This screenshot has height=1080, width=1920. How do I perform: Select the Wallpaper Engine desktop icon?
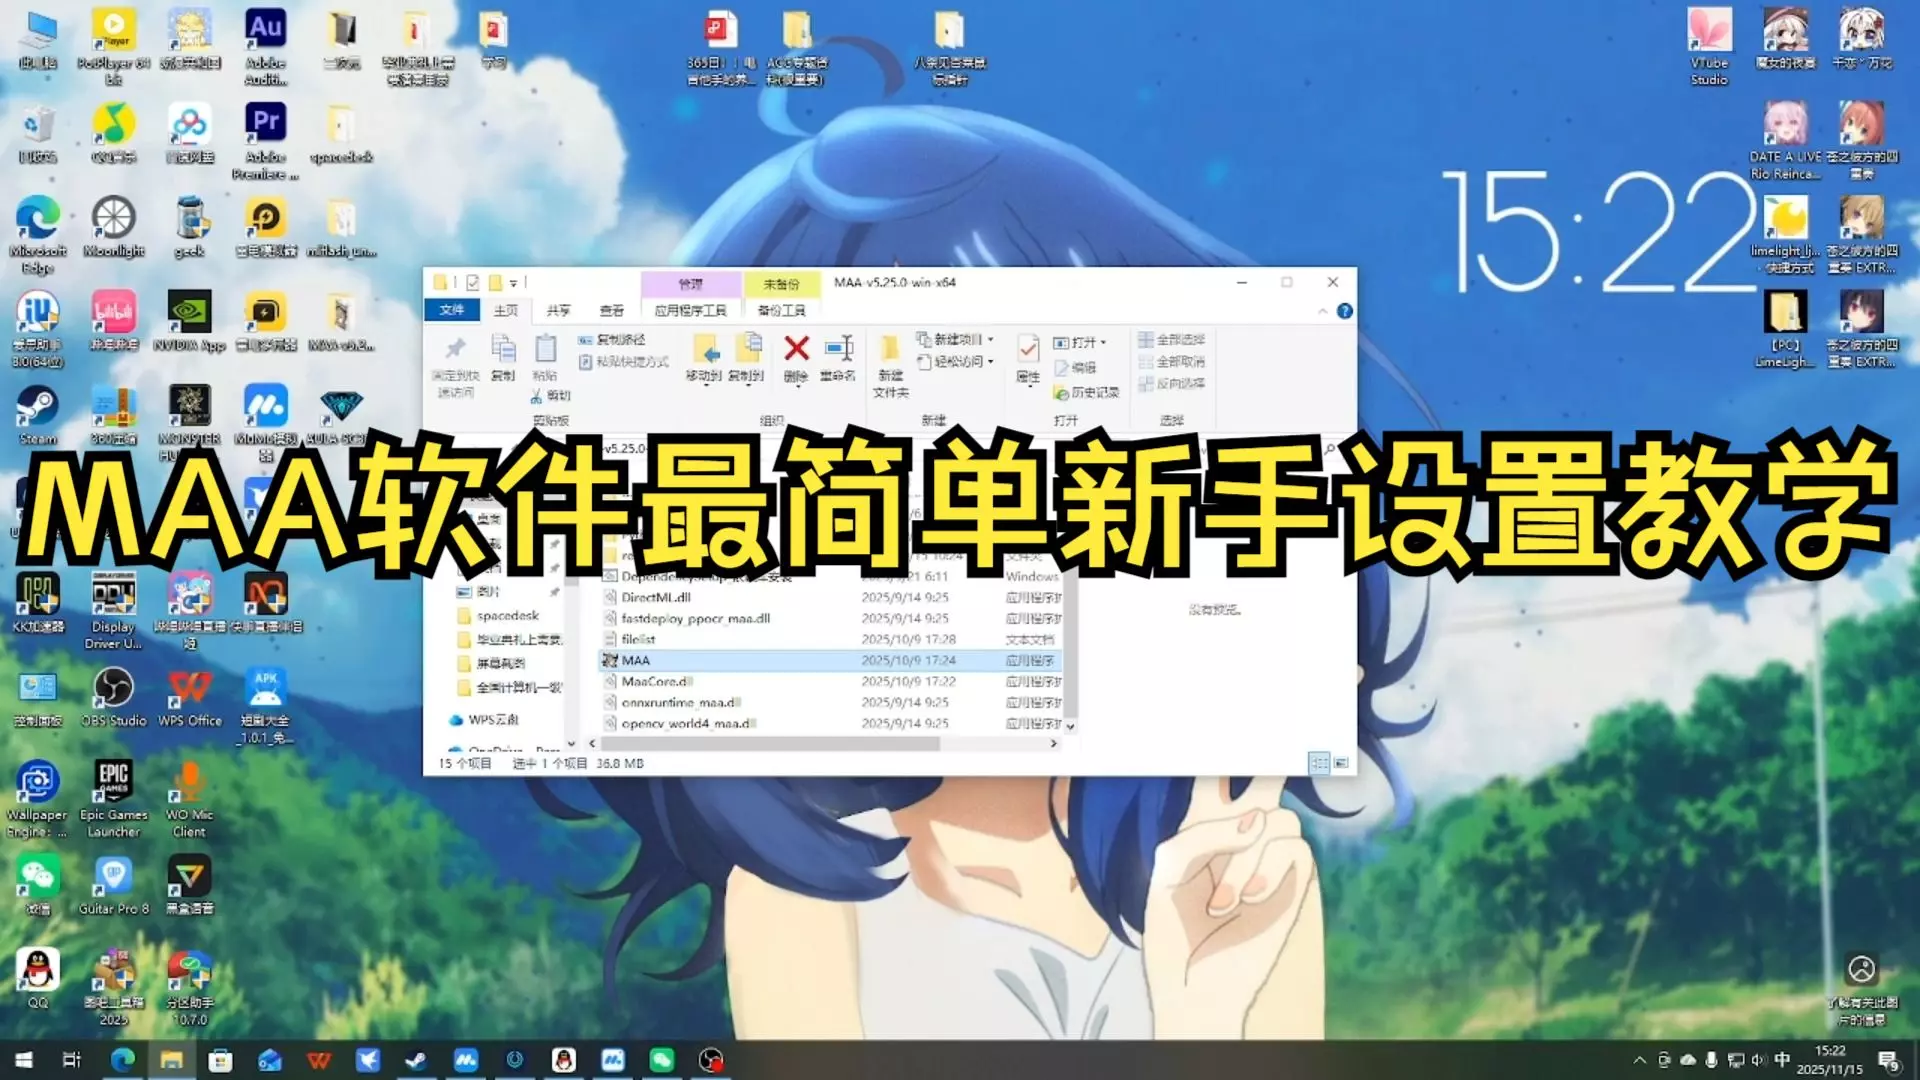[x=38, y=799]
